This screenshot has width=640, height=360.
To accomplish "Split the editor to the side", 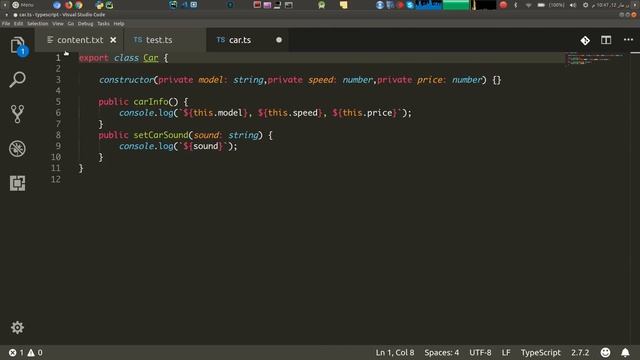I will (606, 40).
